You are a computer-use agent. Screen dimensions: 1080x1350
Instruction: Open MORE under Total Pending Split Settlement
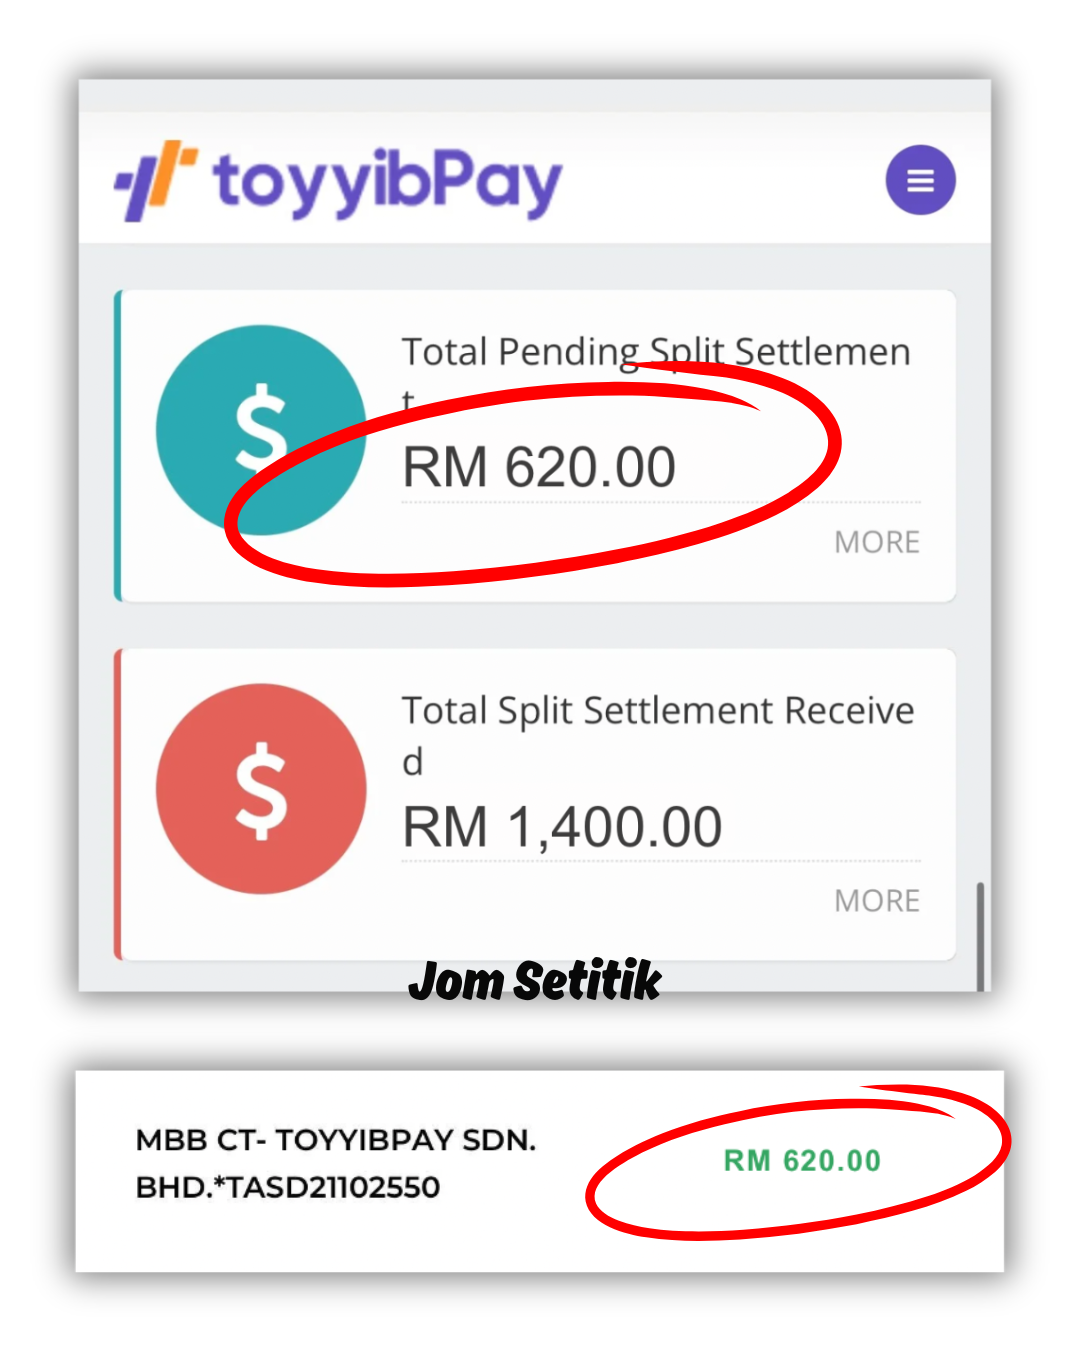click(x=876, y=542)
